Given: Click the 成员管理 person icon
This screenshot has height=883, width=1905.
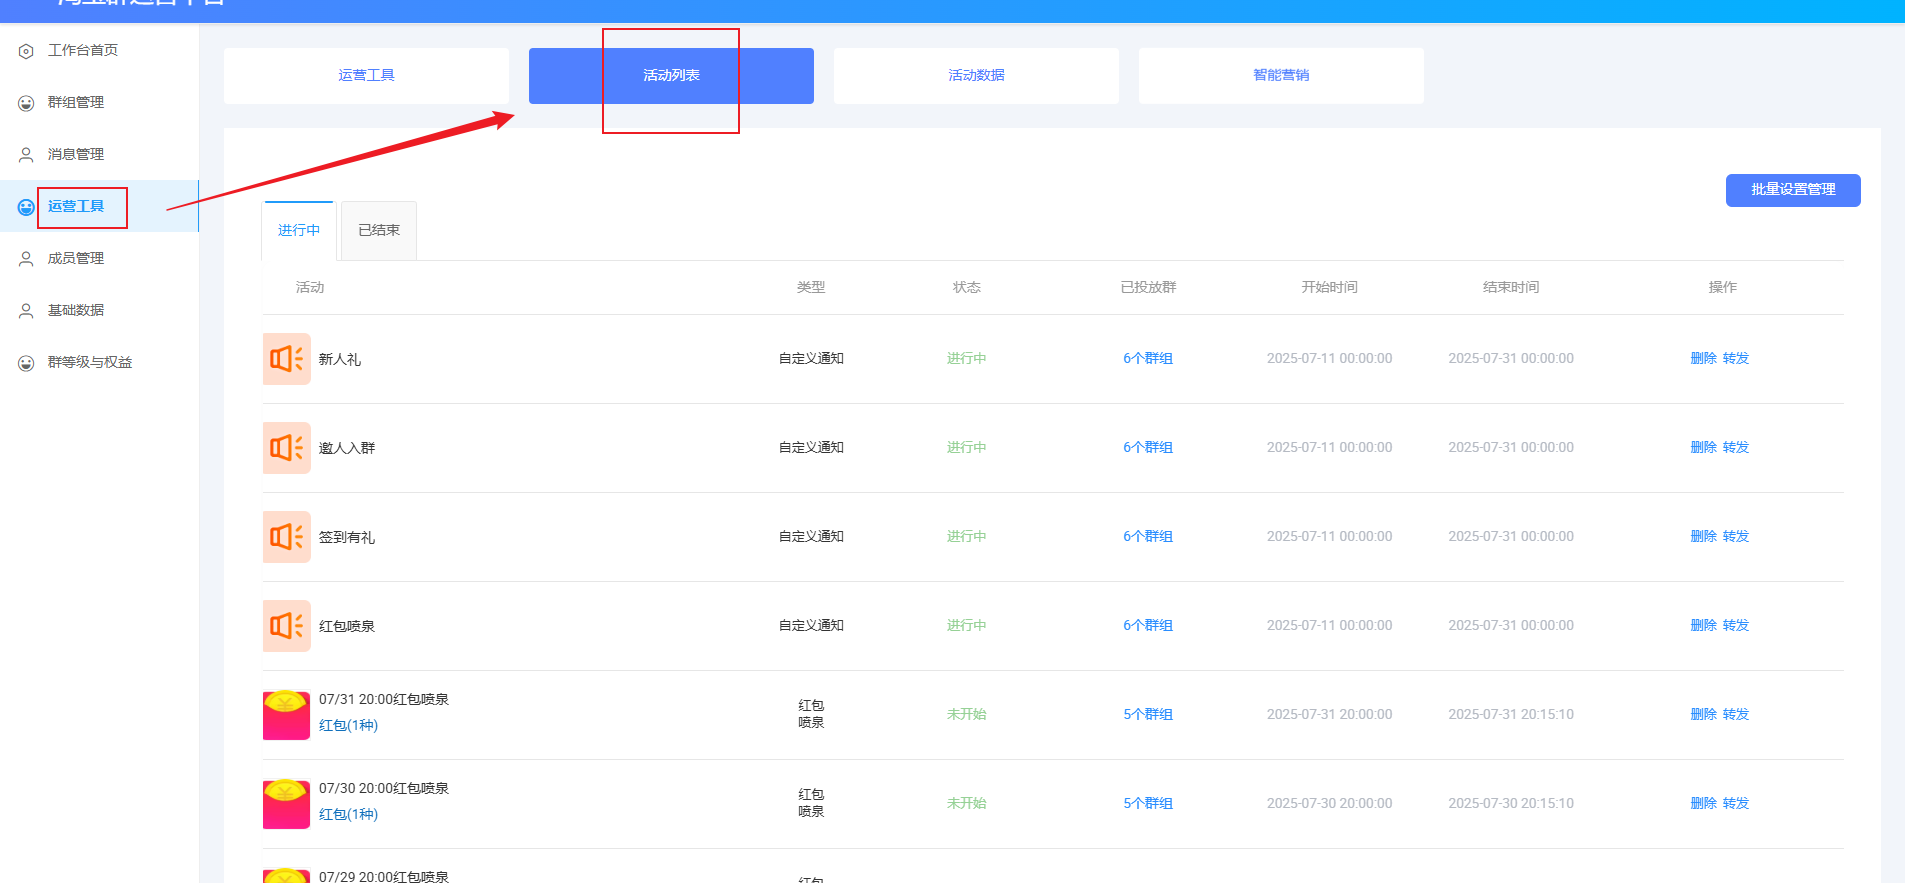Looking at the screenshot, I should click(26, 259).
